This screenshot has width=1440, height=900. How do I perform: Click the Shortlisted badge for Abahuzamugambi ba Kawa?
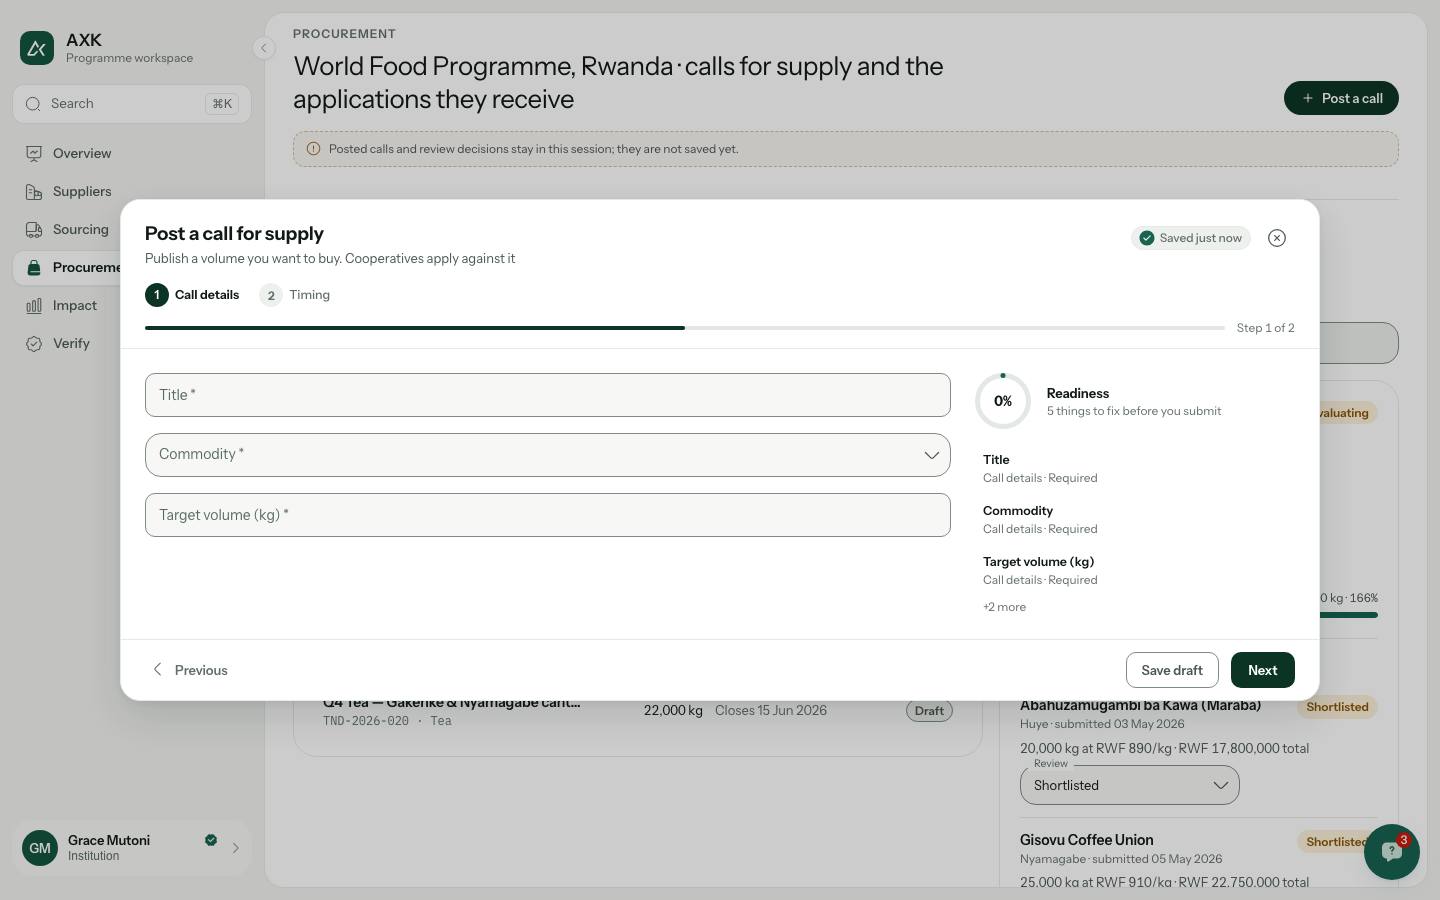1337,707
